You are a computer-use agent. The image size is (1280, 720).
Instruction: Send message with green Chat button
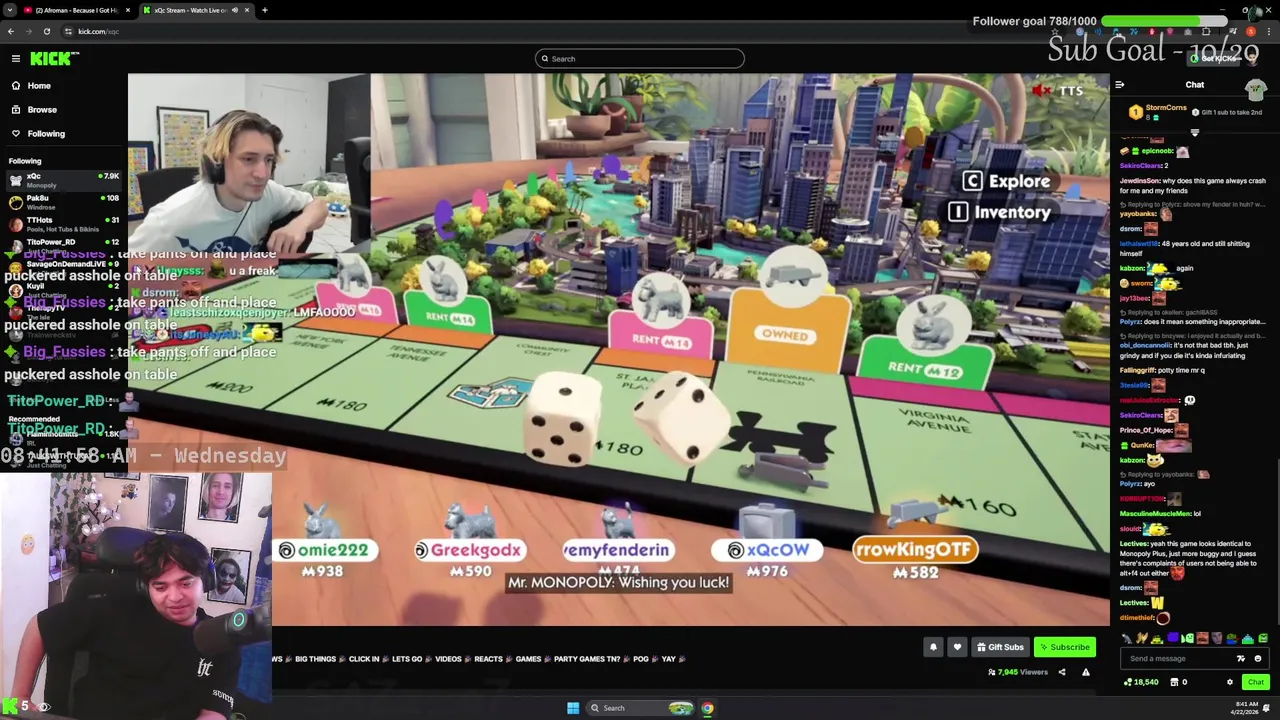[x=1255, y=682]
